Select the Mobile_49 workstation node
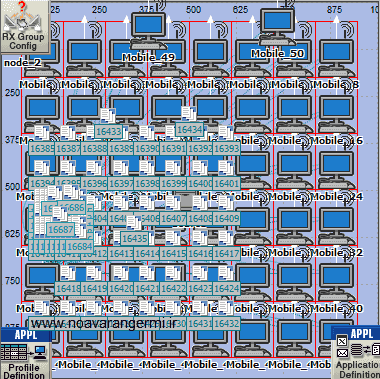 (148, 31)
